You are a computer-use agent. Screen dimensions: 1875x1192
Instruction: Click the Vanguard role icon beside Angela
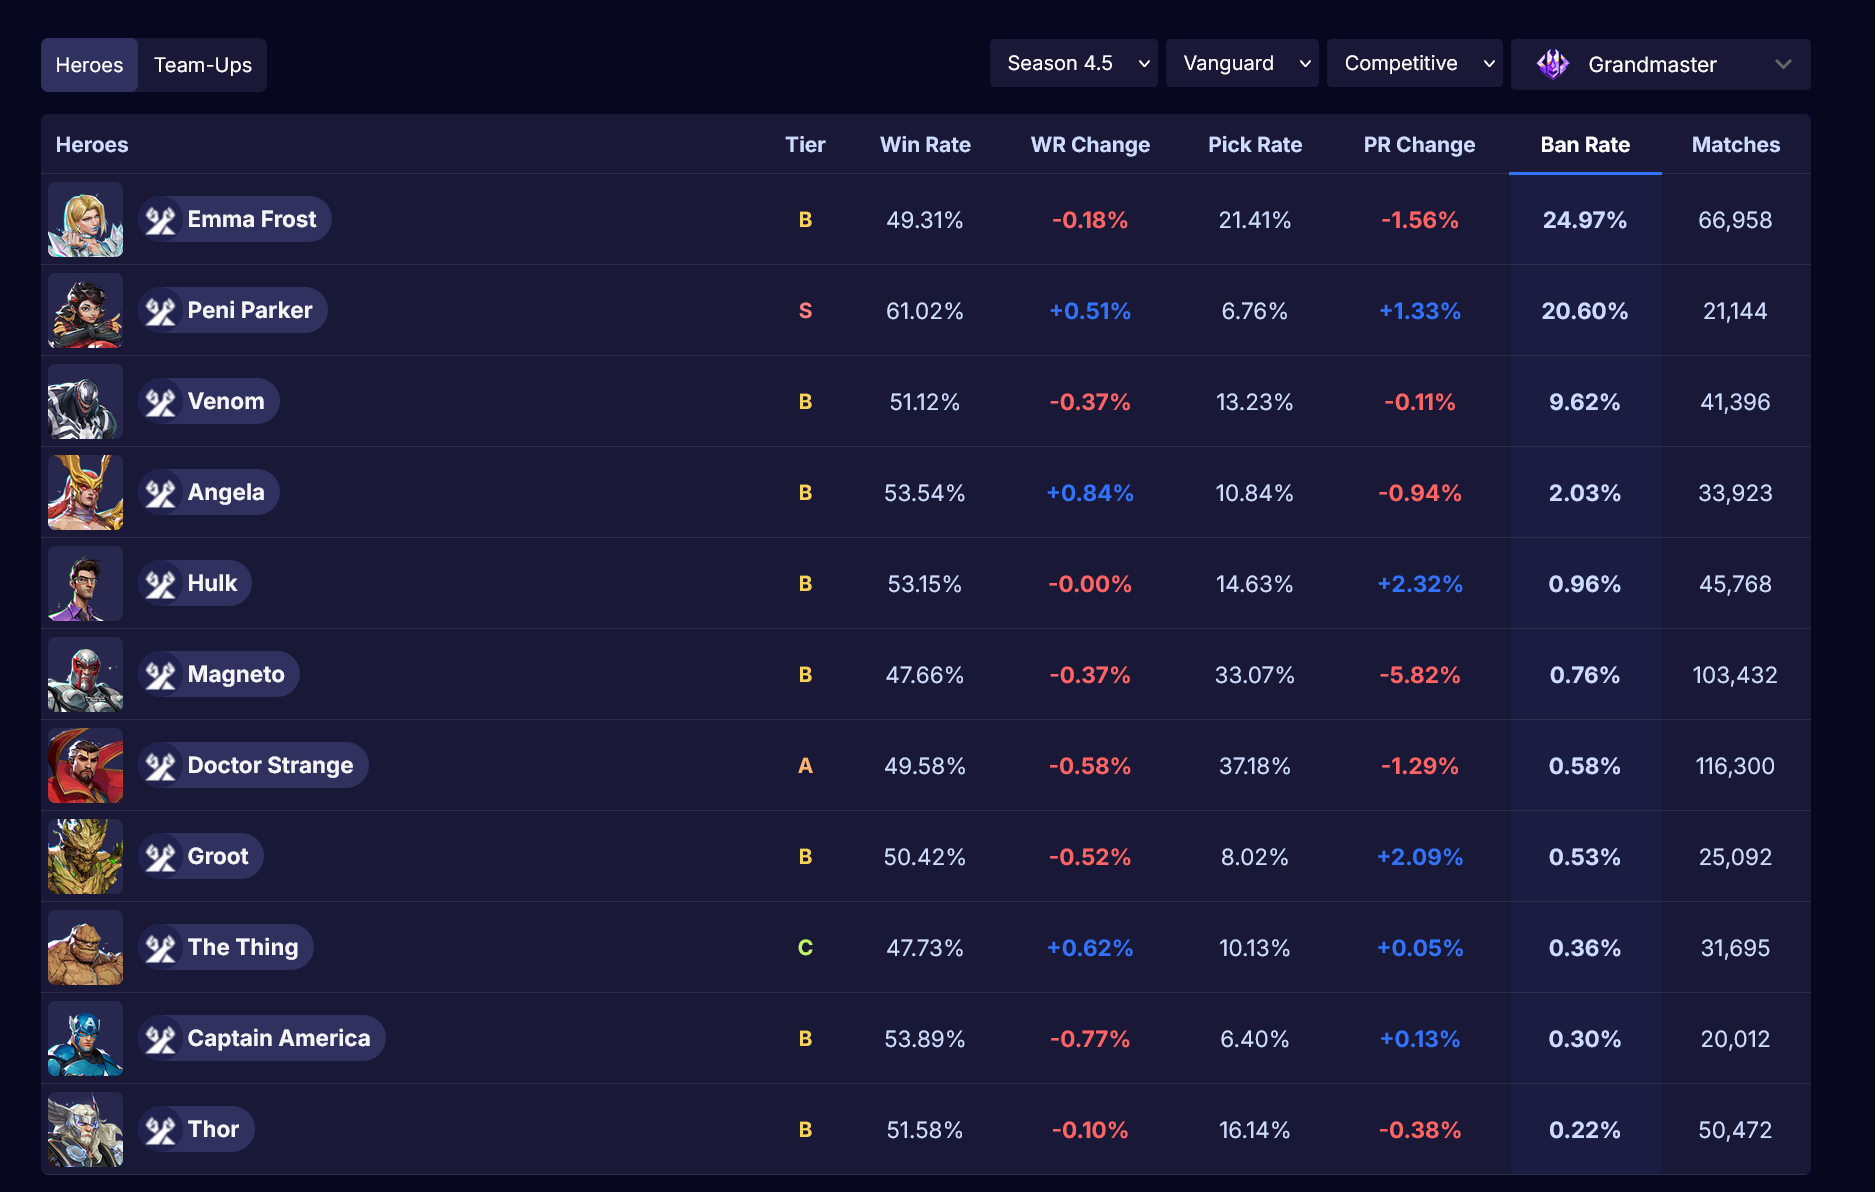(161, 493)
